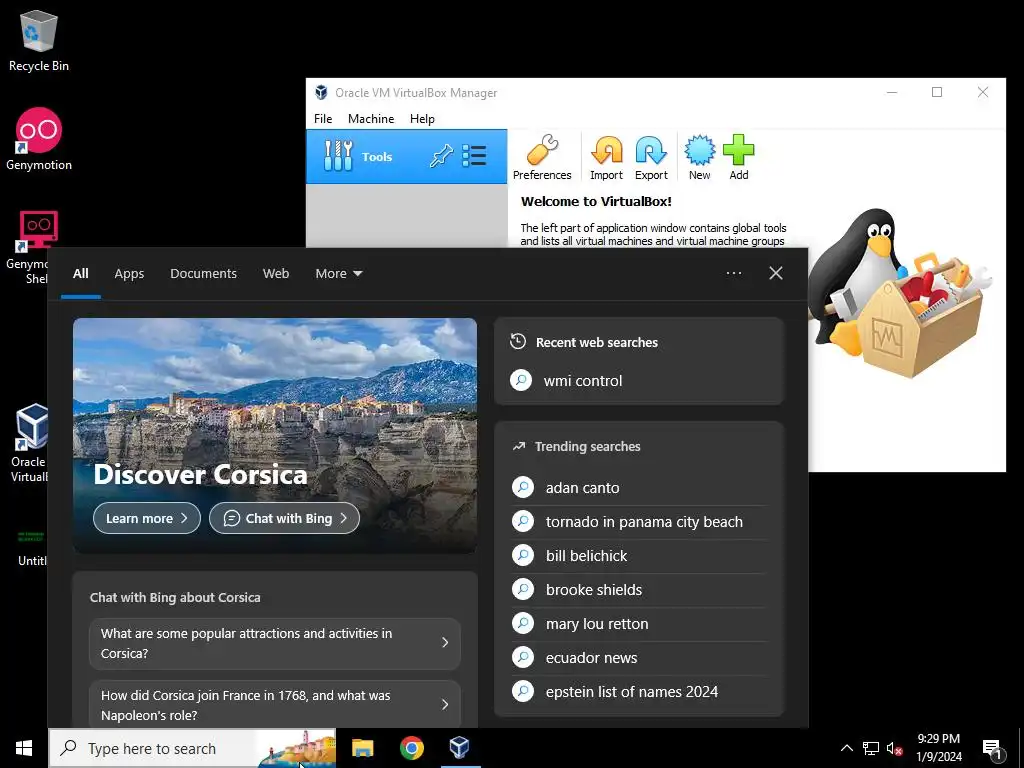Viewport: 1024px width, 768px height.
Task: Close the search panel
Action: coord(776,273)
